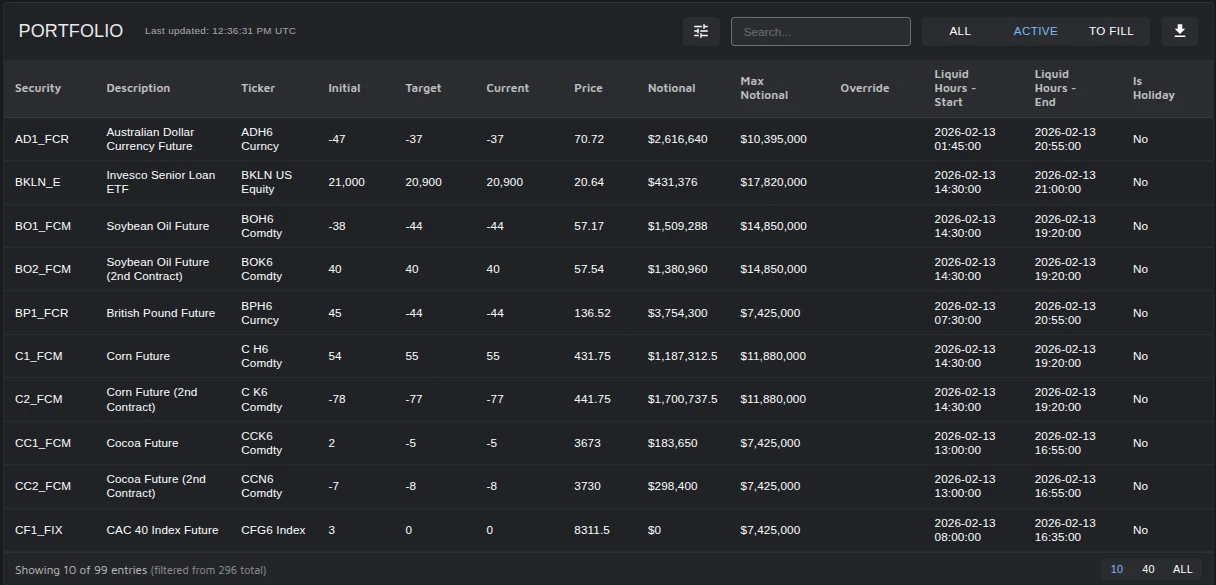Image resolution: width=1216 pixels, height=585 pixels.
Task: Show 10 entries per page
Action: click(x=1117, y=569)
